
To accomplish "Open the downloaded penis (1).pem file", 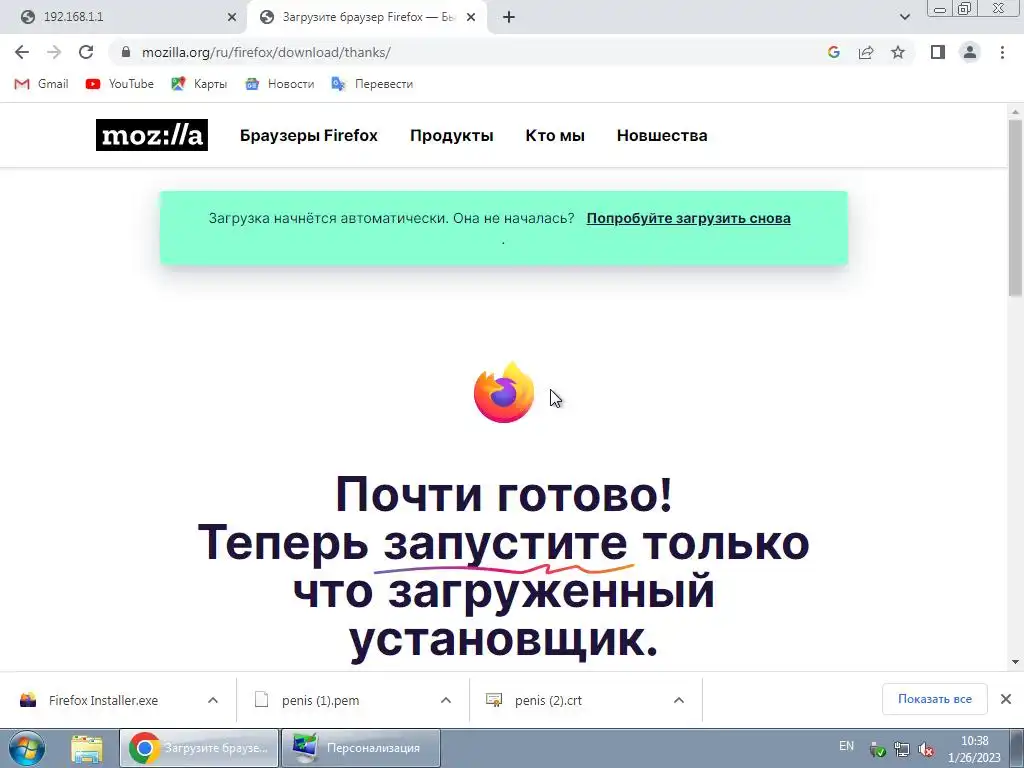I will (321, 700).
